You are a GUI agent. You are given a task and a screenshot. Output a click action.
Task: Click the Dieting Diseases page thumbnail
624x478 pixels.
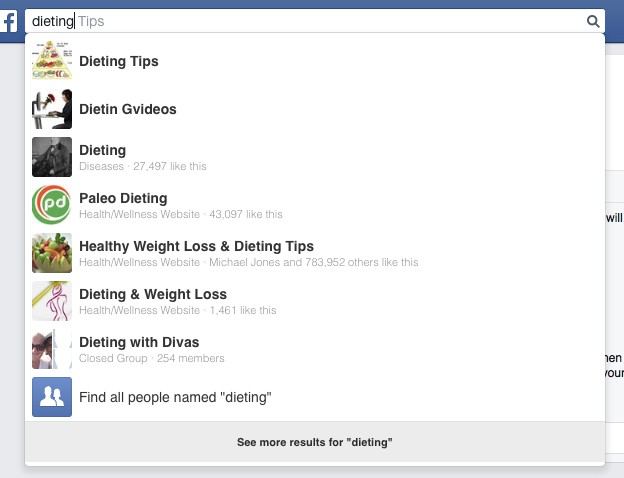[x=52, y=157]
